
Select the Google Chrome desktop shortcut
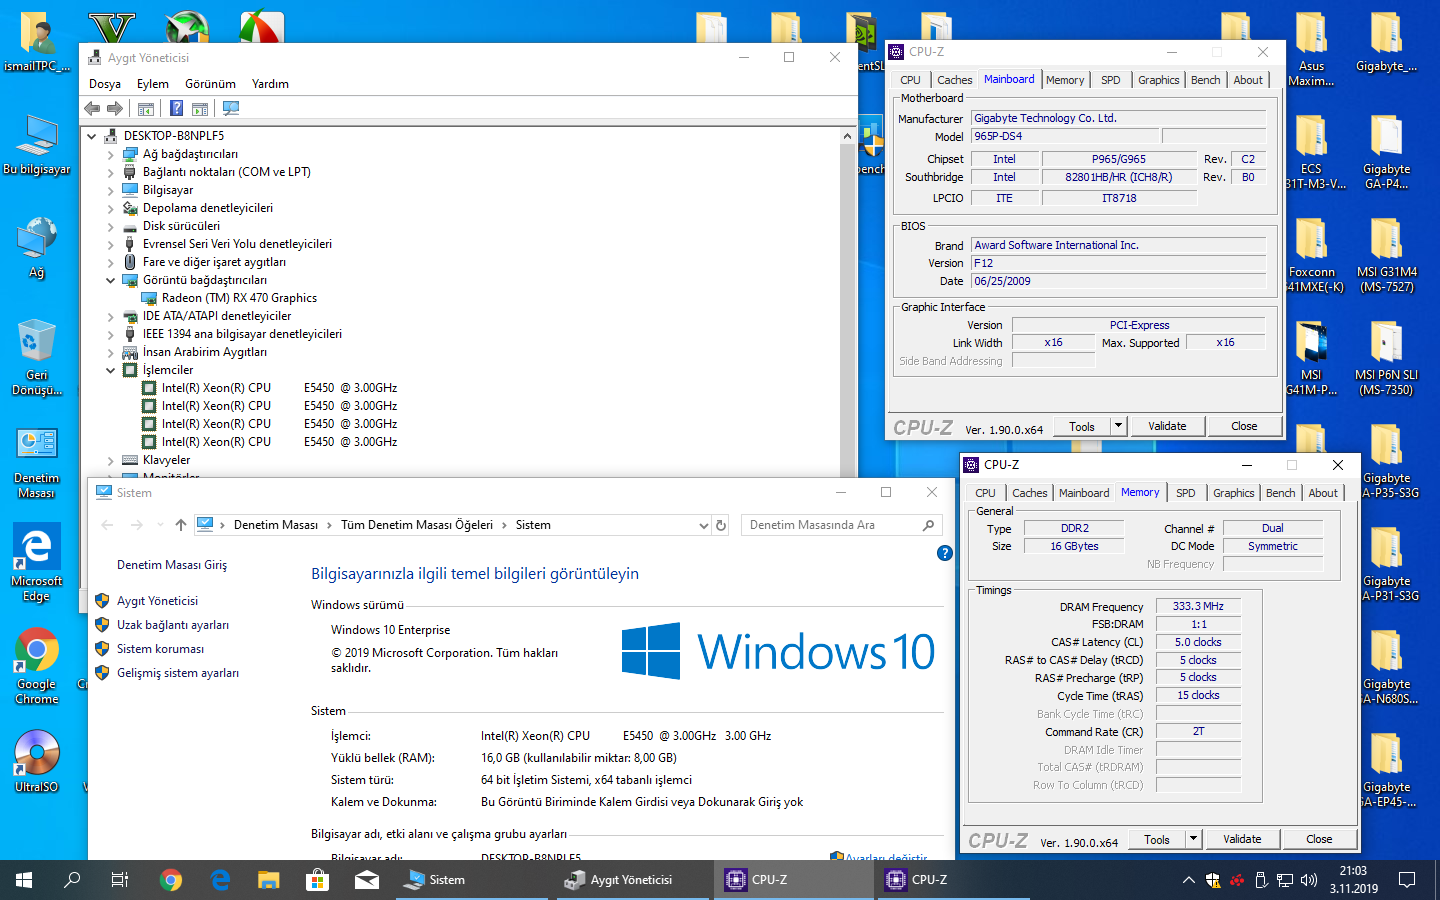pos(37,667)
